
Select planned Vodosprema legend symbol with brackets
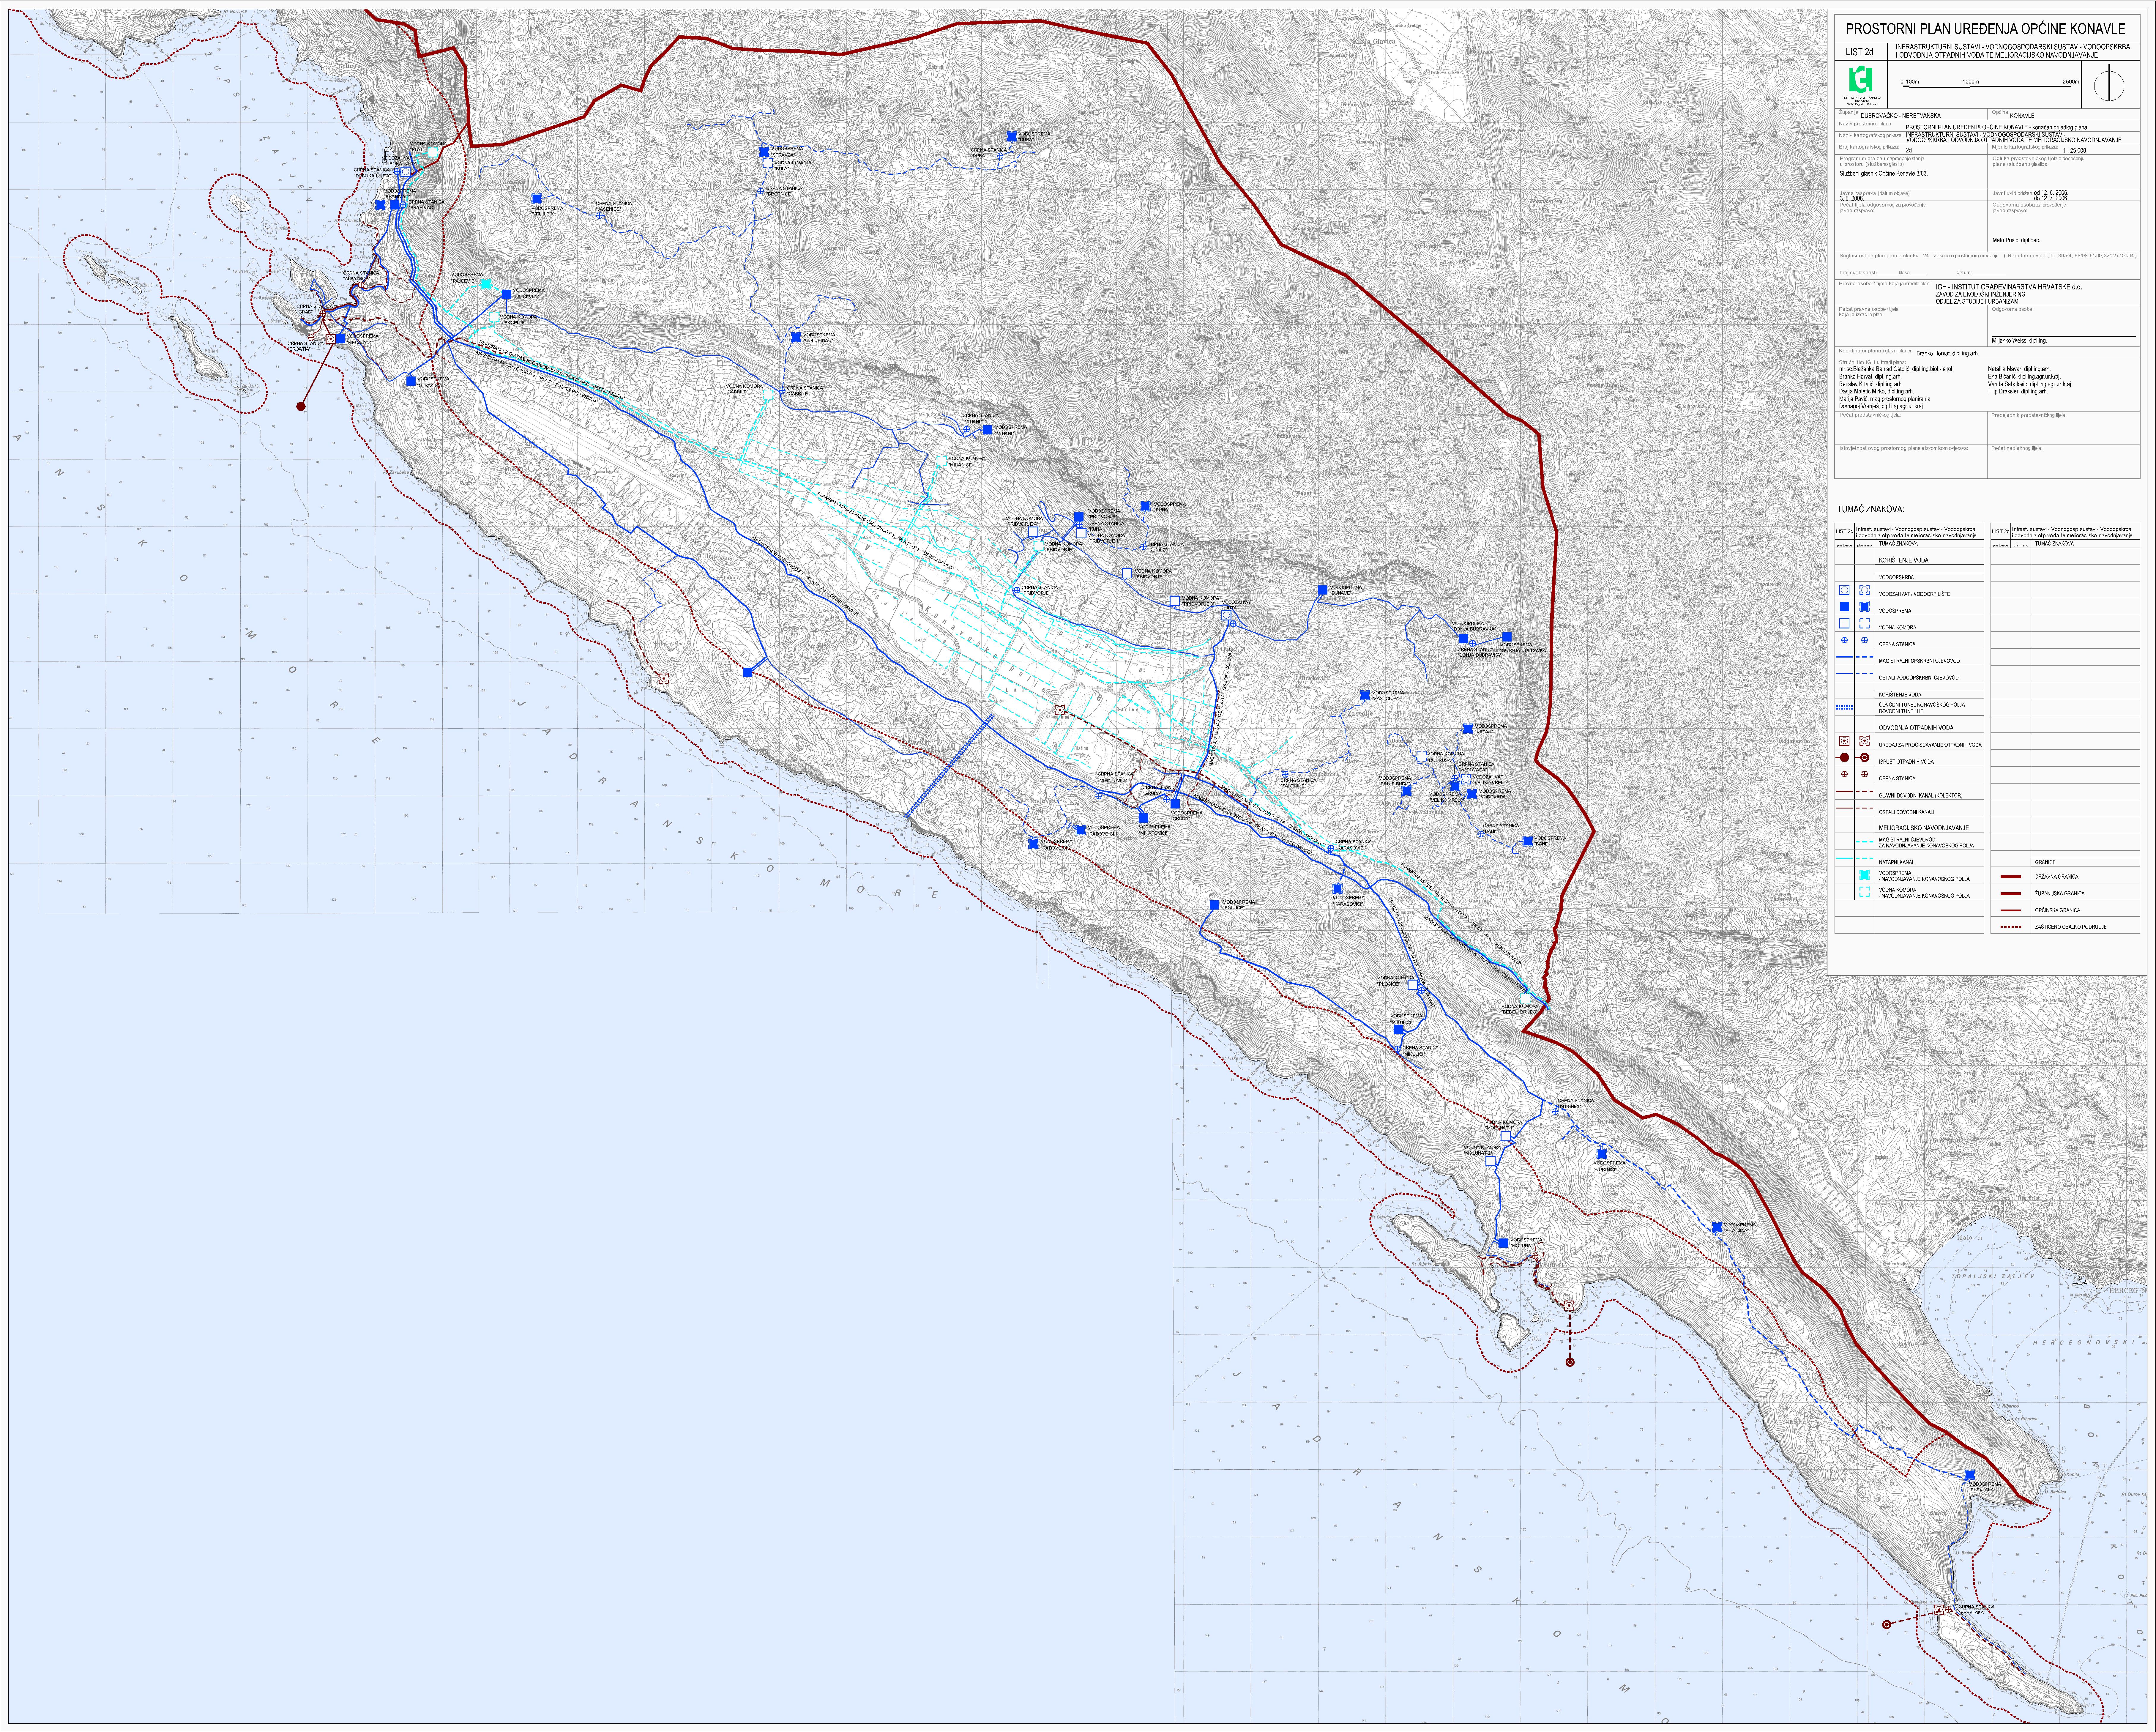pos(1865,607)
